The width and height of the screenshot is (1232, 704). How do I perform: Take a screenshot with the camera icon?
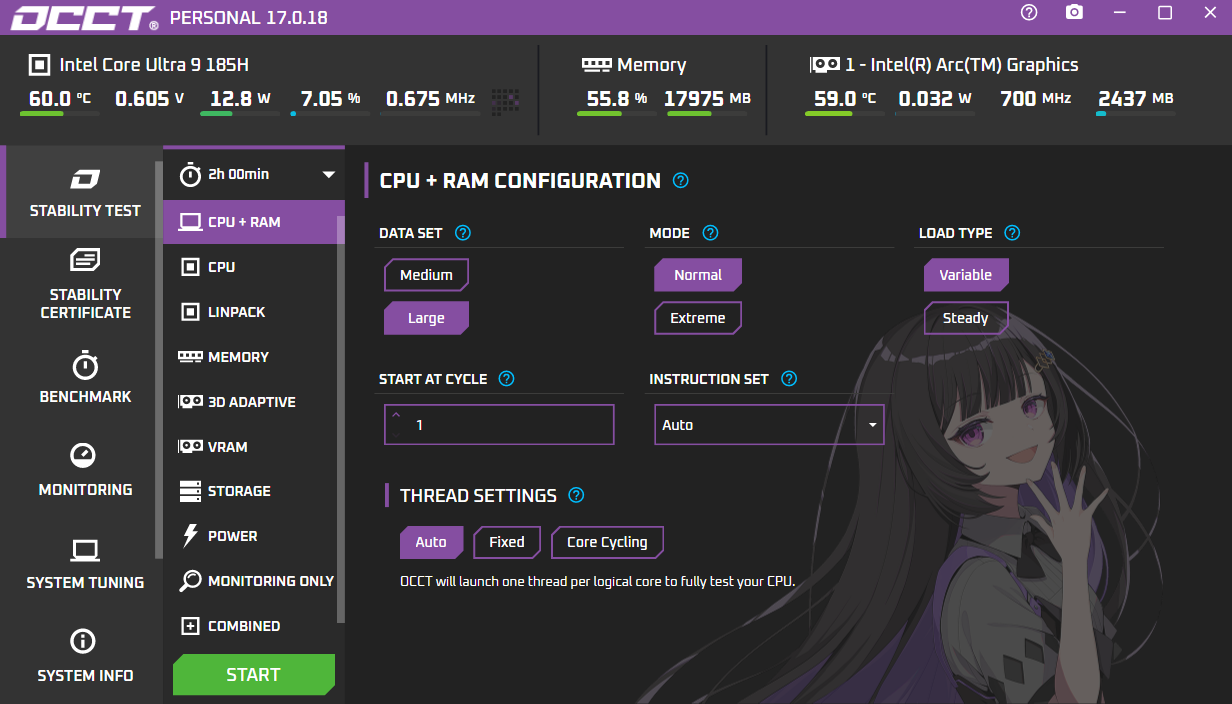click(x=1074, y=12)
